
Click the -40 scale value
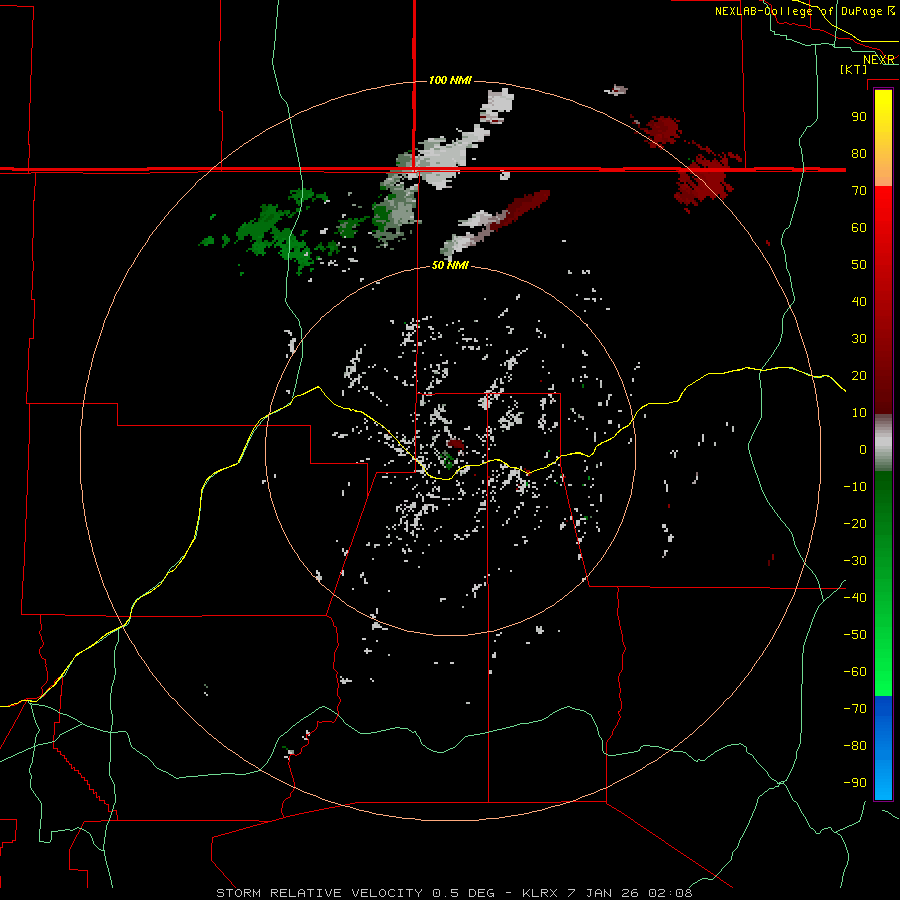pyautogui.click(x=855, y=598)
